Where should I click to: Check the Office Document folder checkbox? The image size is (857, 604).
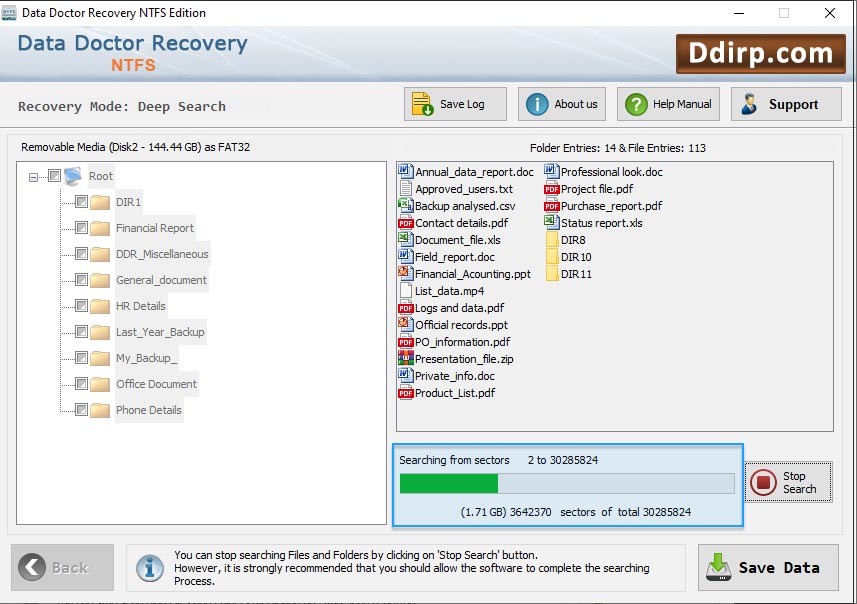[81, 384]
